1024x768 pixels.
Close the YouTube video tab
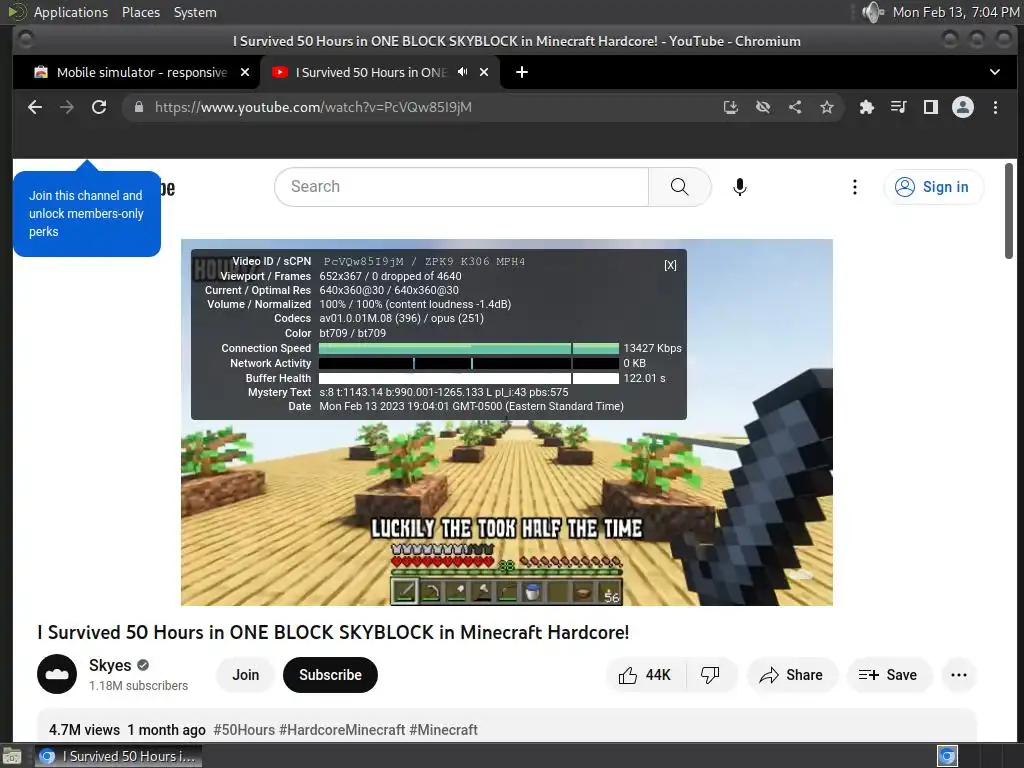tap(484, 72)
